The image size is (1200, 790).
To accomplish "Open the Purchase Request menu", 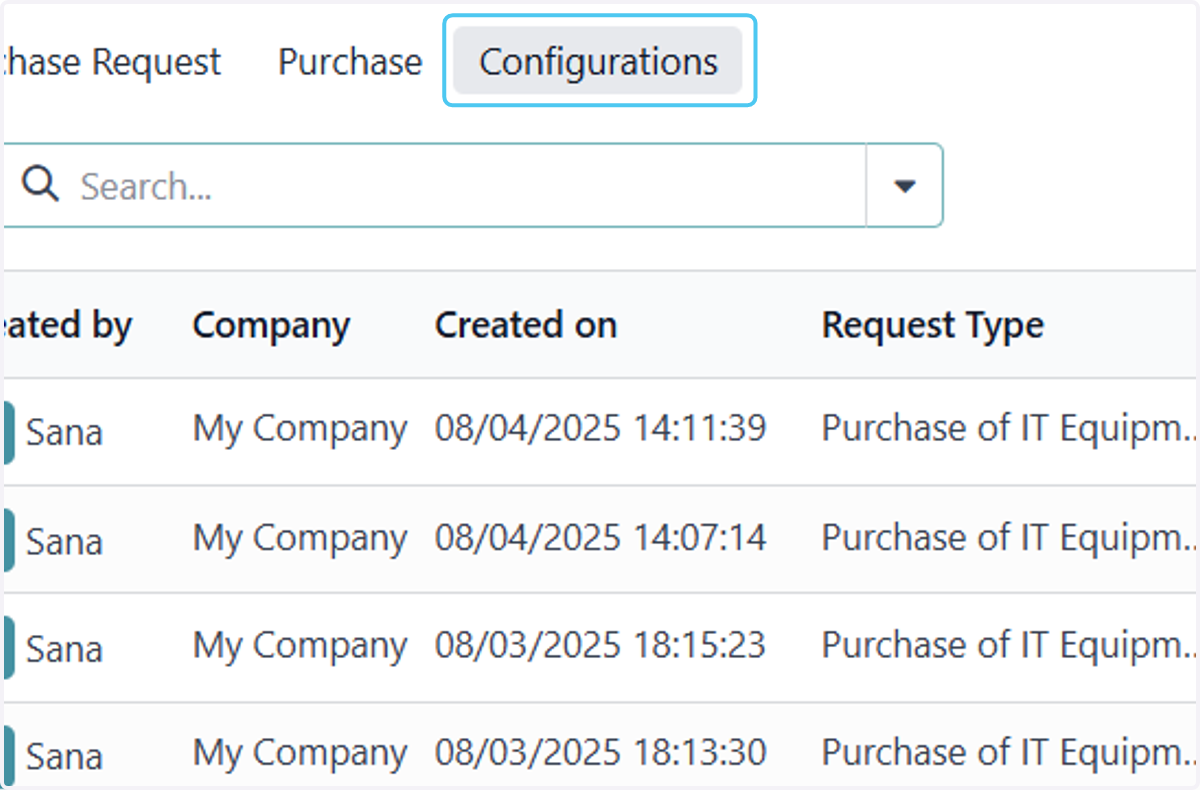I will (x=110, y=61).
